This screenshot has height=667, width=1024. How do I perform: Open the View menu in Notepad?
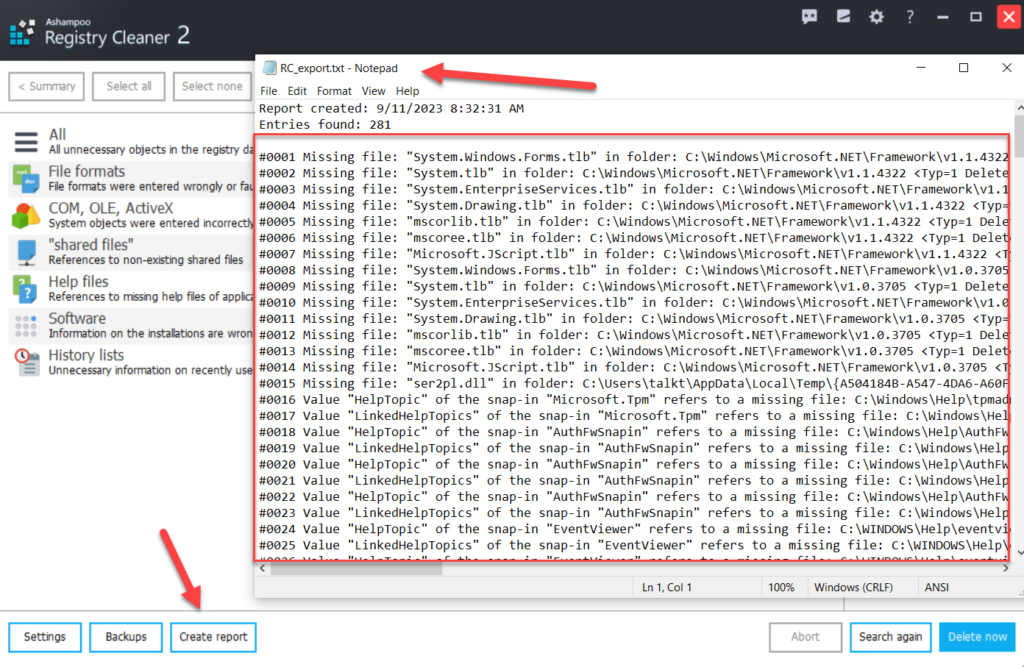373,91
